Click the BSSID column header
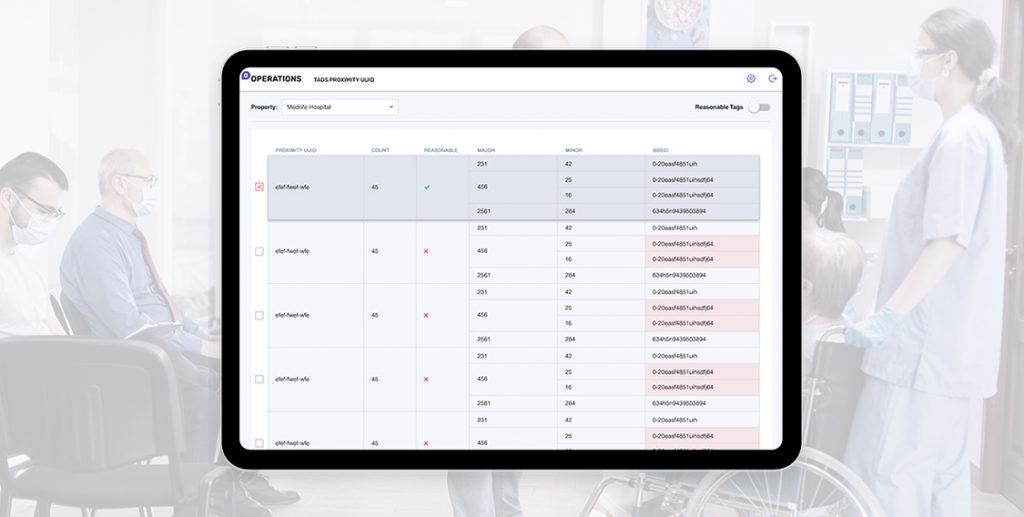 point(660,150)
